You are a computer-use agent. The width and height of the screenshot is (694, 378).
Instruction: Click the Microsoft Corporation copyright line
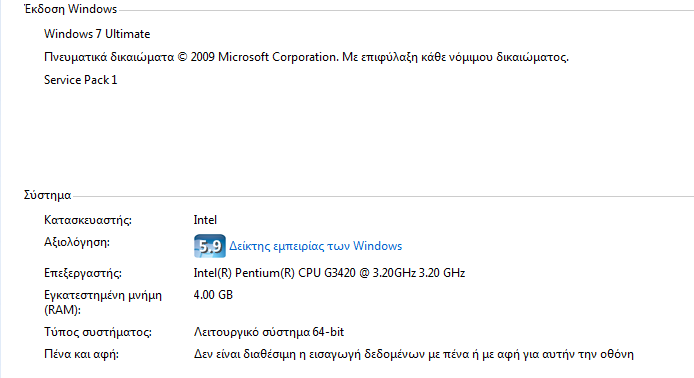pyautogui.click(x=306, y=57)
